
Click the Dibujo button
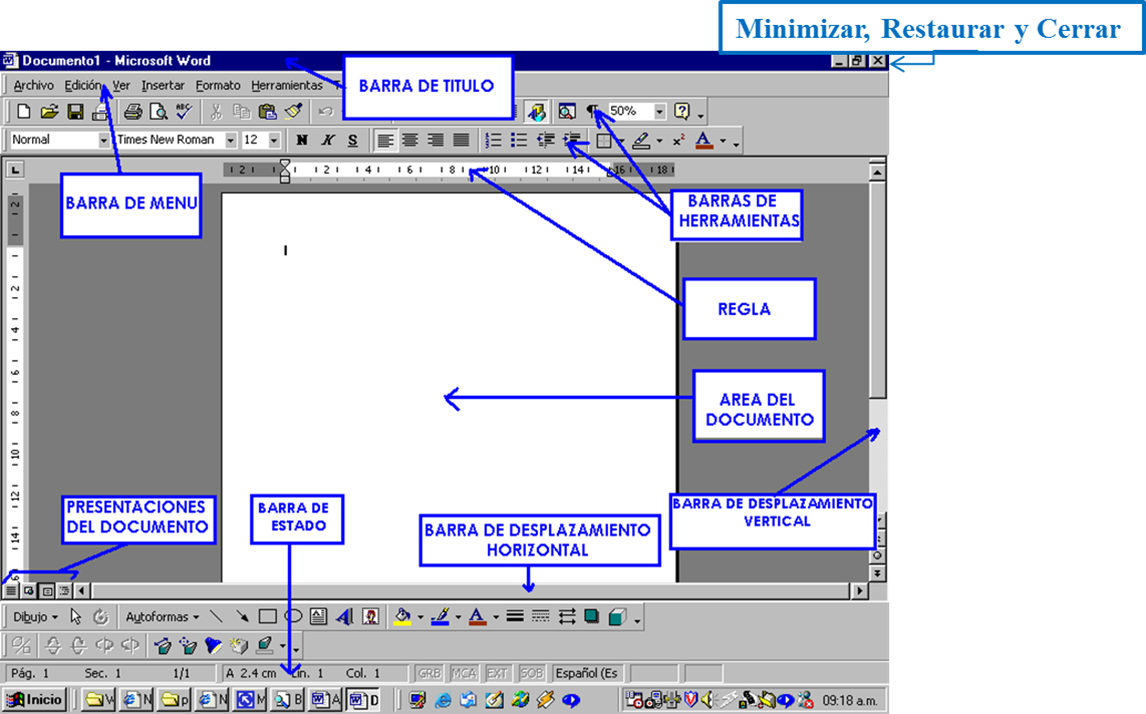coord(31,615)
